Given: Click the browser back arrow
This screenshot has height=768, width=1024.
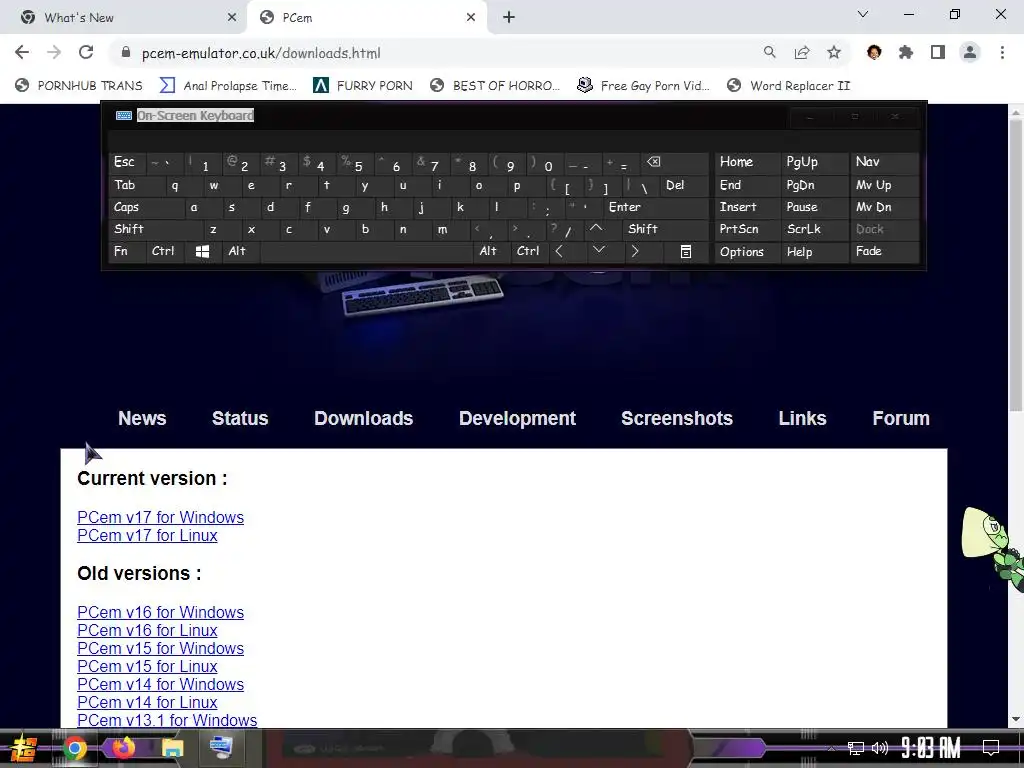Looking at the screenshot, I should pos(22,53).
